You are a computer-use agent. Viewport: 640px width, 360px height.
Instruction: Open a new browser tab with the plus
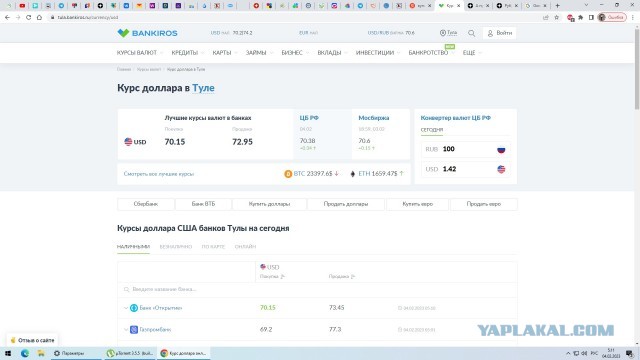click(x=558, y=6)
